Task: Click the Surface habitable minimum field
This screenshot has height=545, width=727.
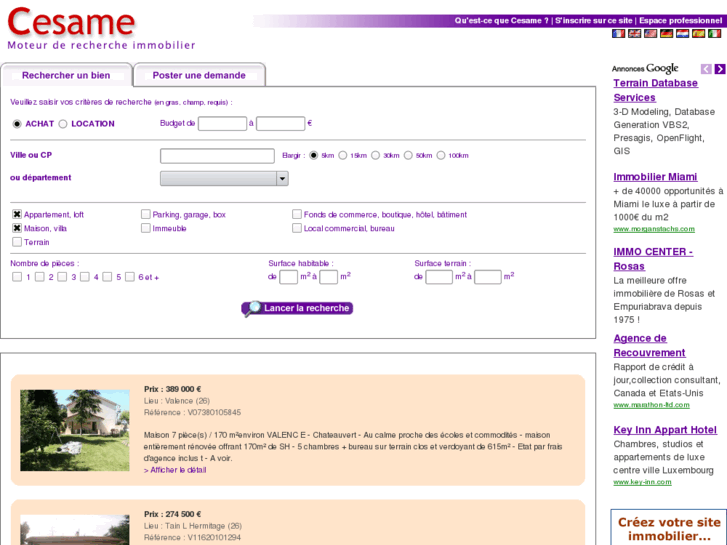Action: [288, 277]
